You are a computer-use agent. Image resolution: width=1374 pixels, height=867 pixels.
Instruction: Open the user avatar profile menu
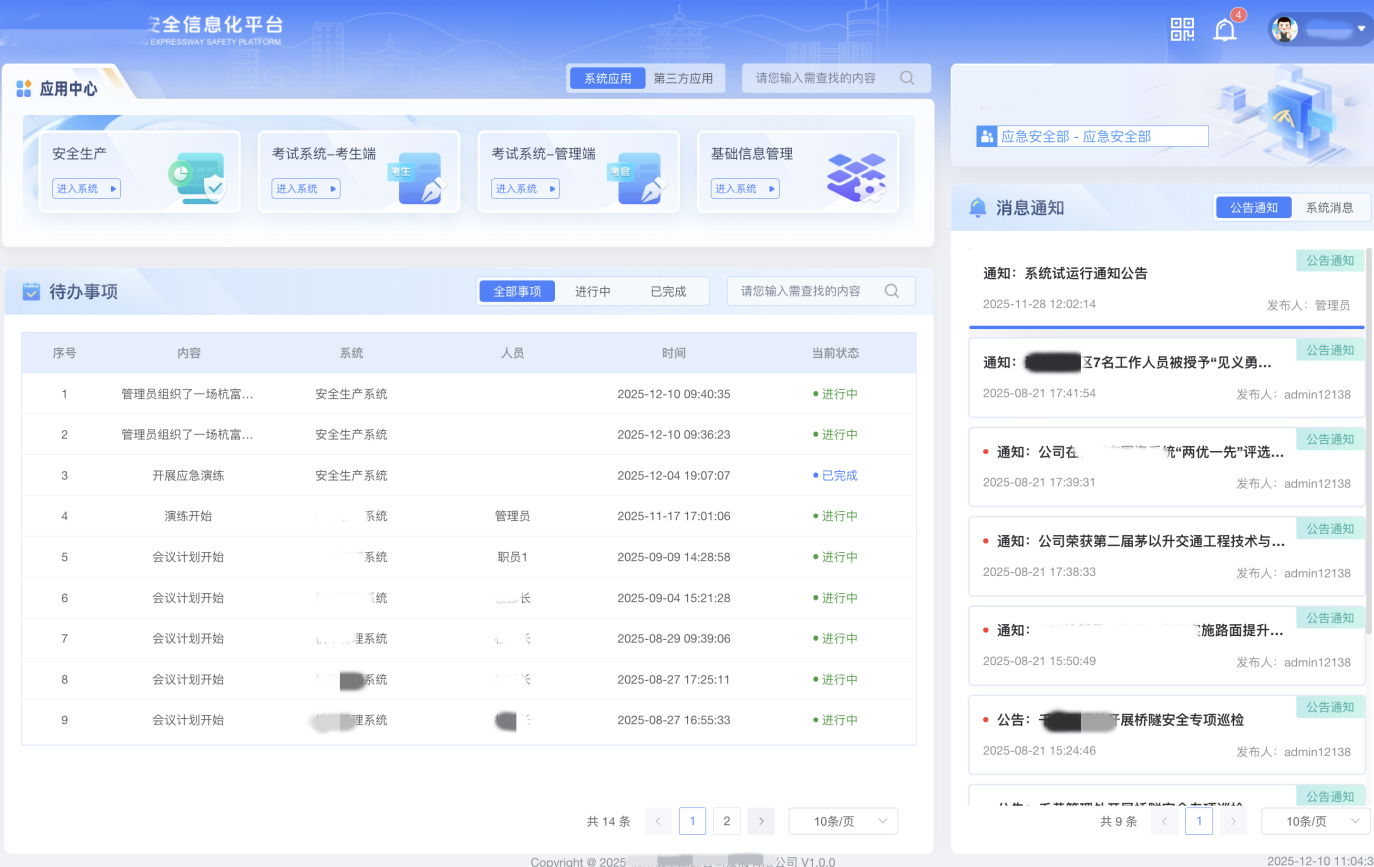1284,29
